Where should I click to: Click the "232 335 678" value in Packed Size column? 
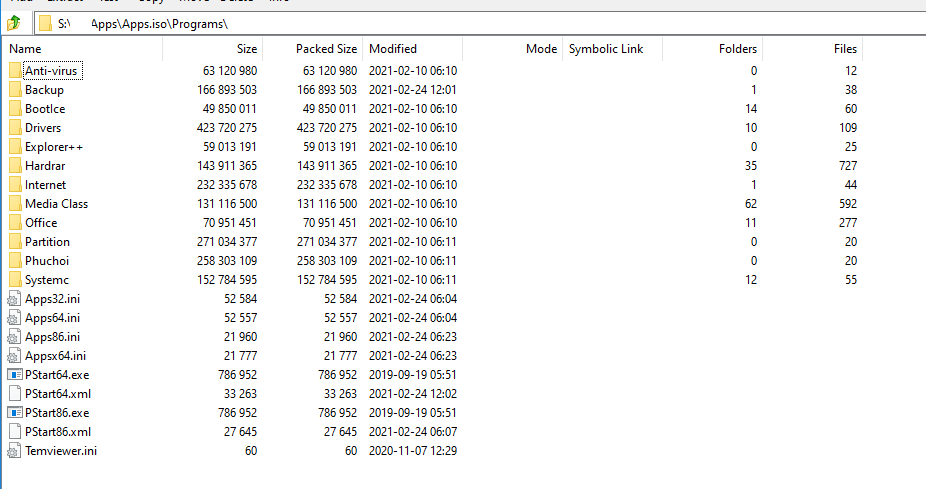click(327, 185)
